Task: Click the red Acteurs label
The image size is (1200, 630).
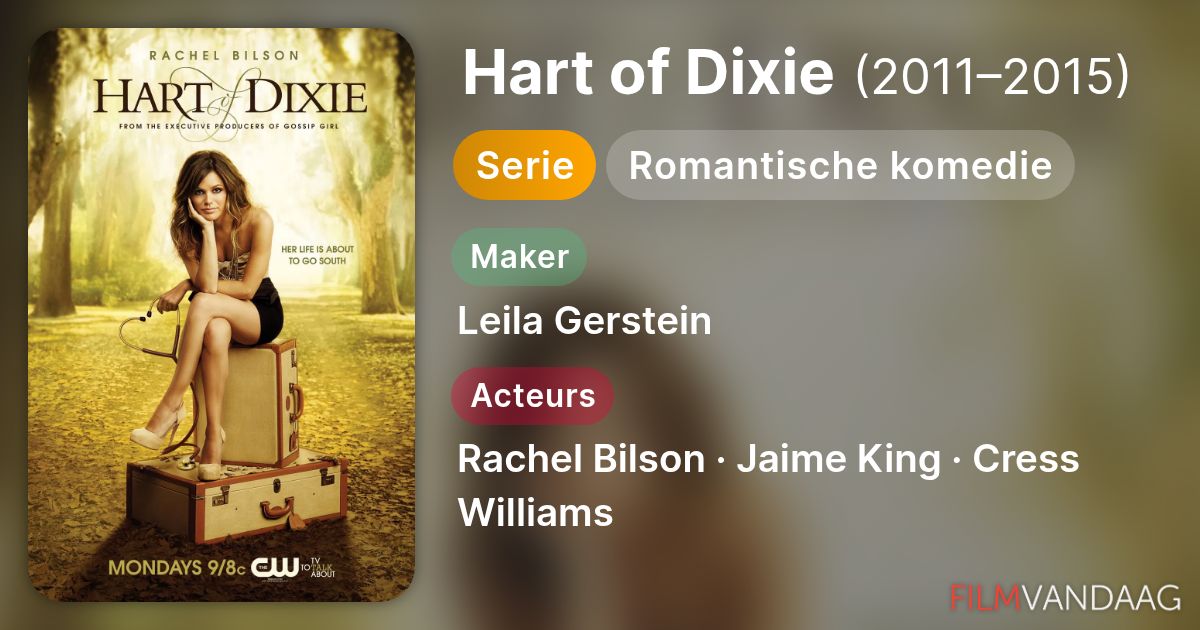Action: tap(533, 396)
